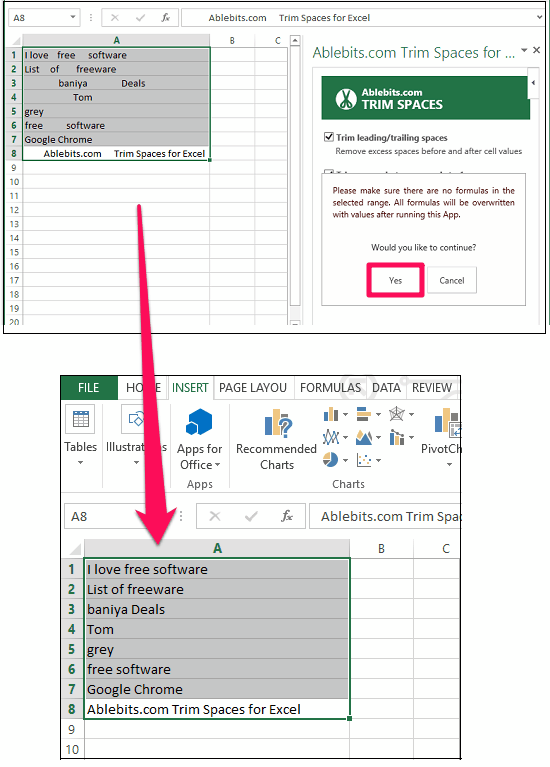Select cell 'free software' in bottom sheet
This screenshot has height=767, width=550.
tap(217, 670)
